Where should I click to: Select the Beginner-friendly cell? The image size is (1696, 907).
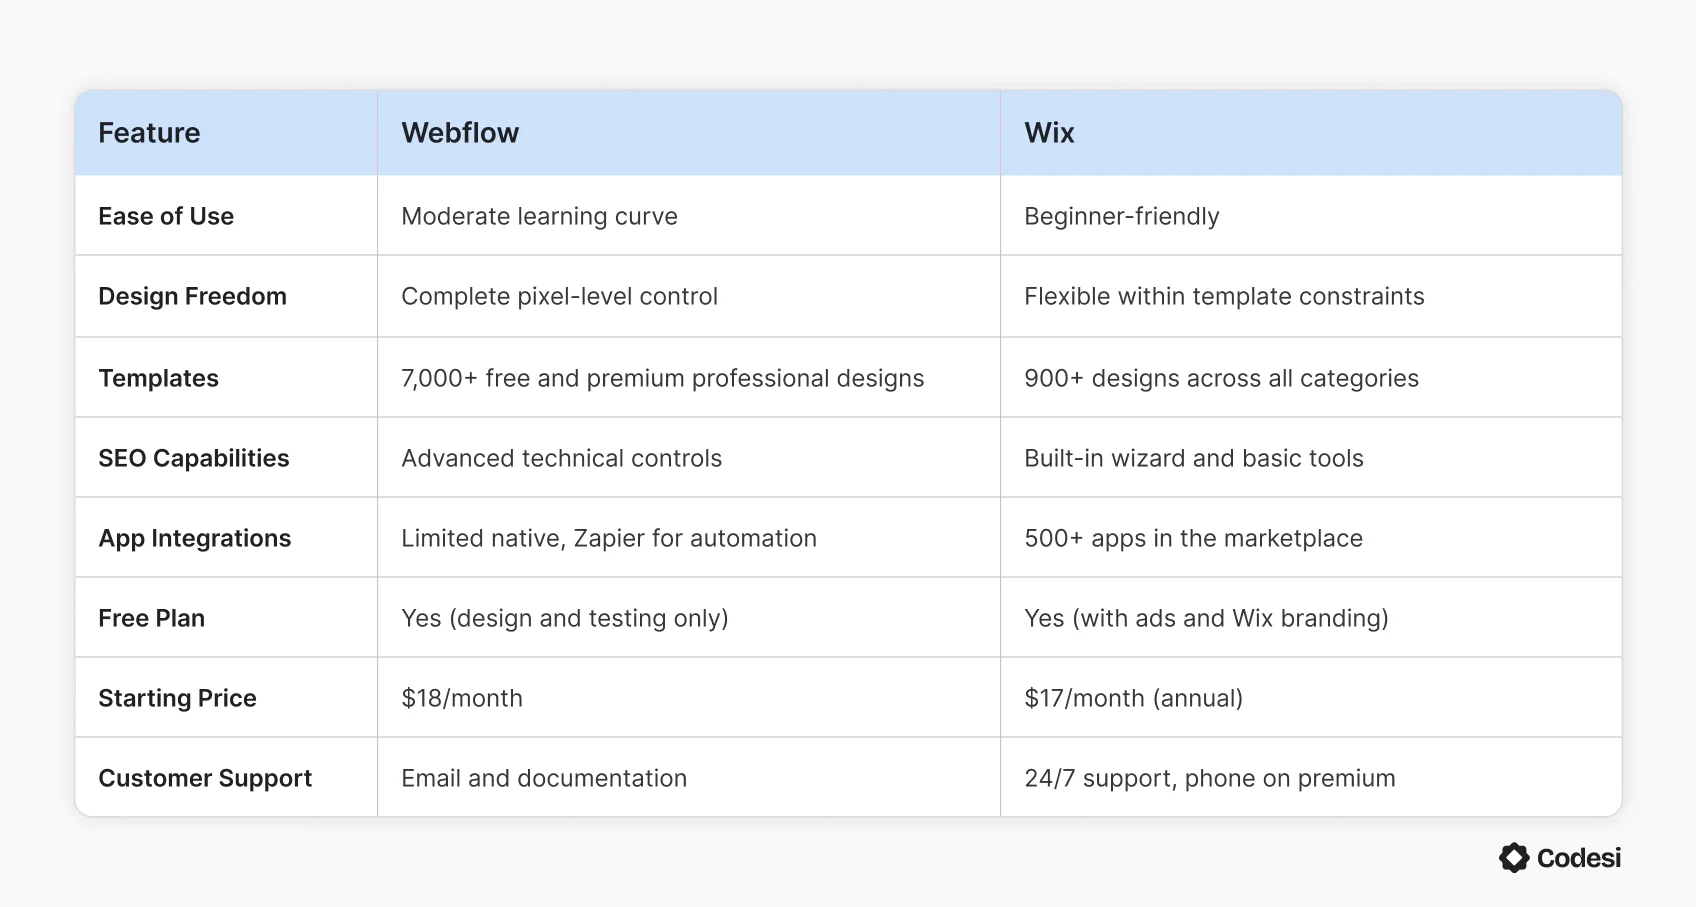(x=1121, y=216)
